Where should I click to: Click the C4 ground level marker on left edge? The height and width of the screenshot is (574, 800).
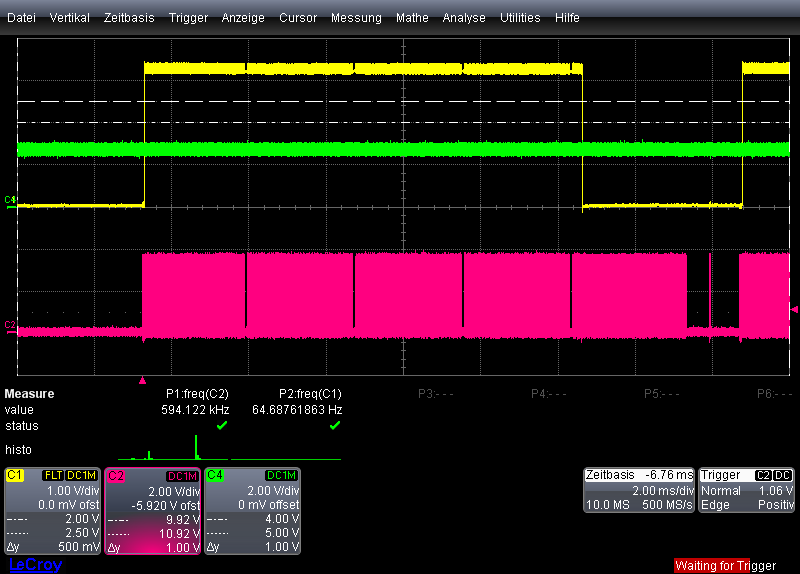tap(10, 200)
